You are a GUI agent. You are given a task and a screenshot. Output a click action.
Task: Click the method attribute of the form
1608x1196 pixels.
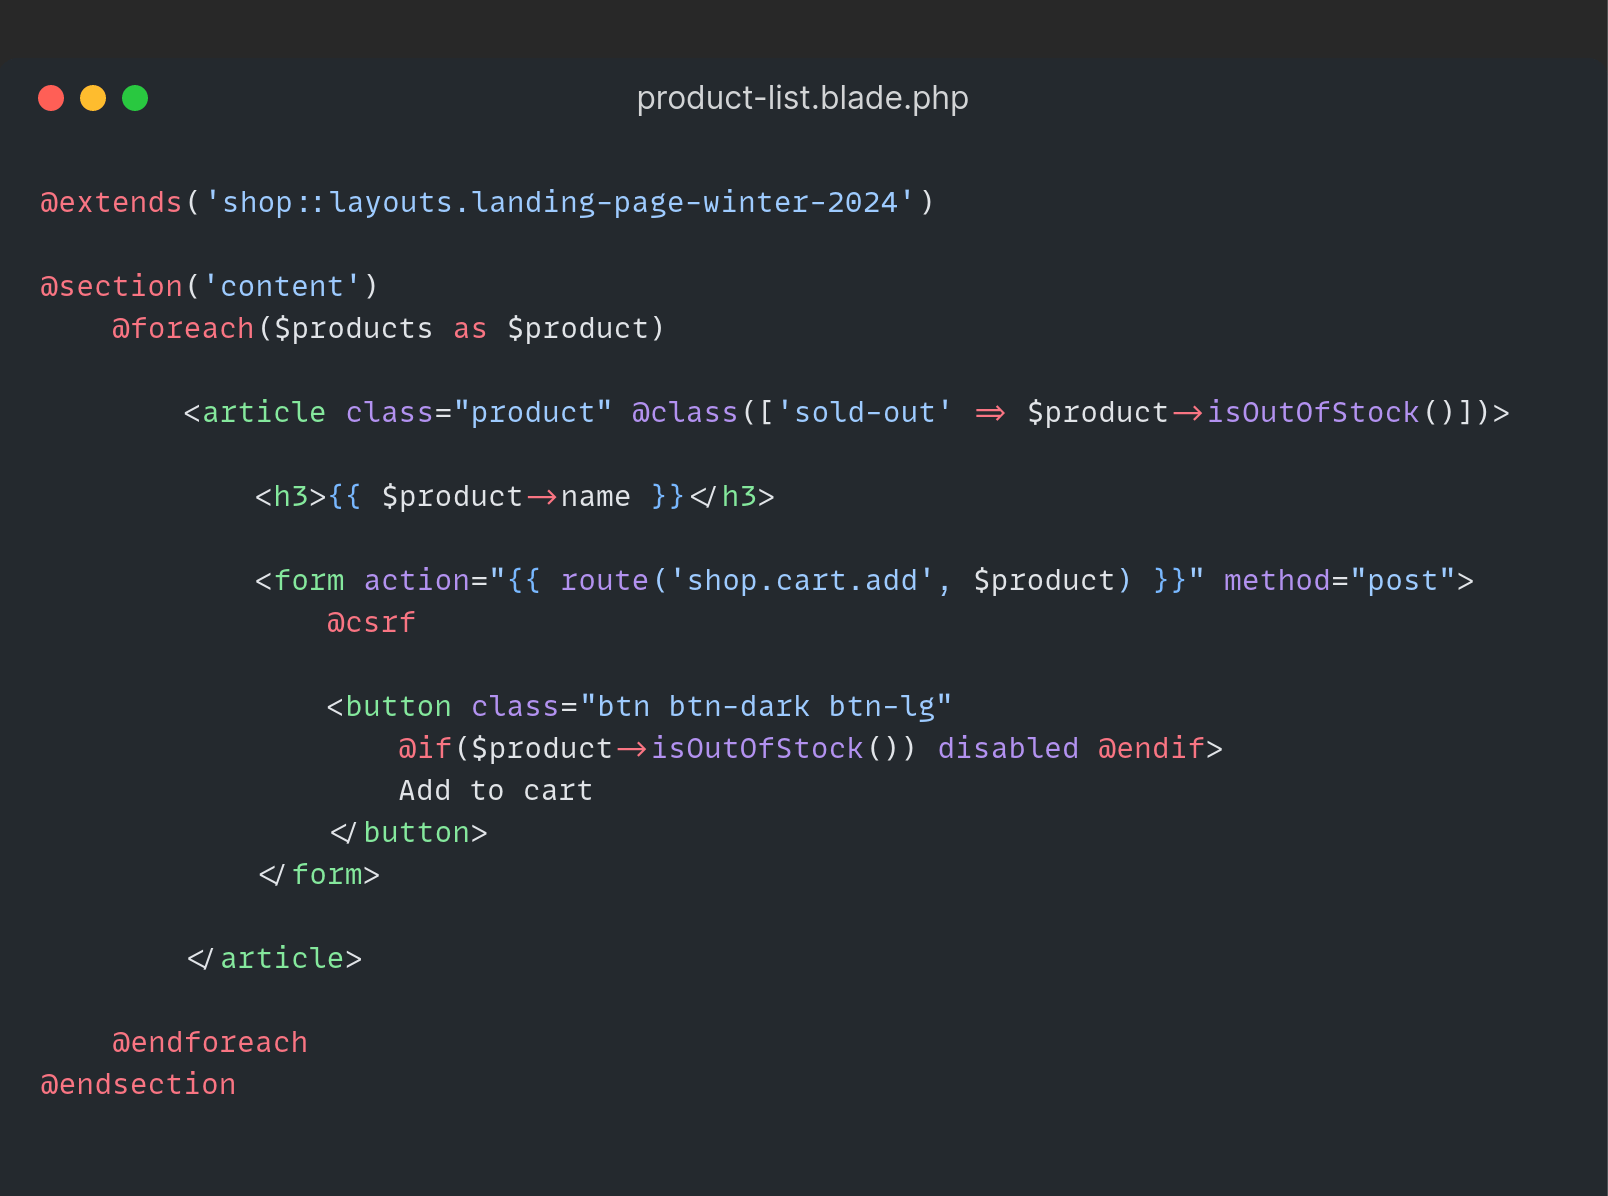tap(1277, 581)
